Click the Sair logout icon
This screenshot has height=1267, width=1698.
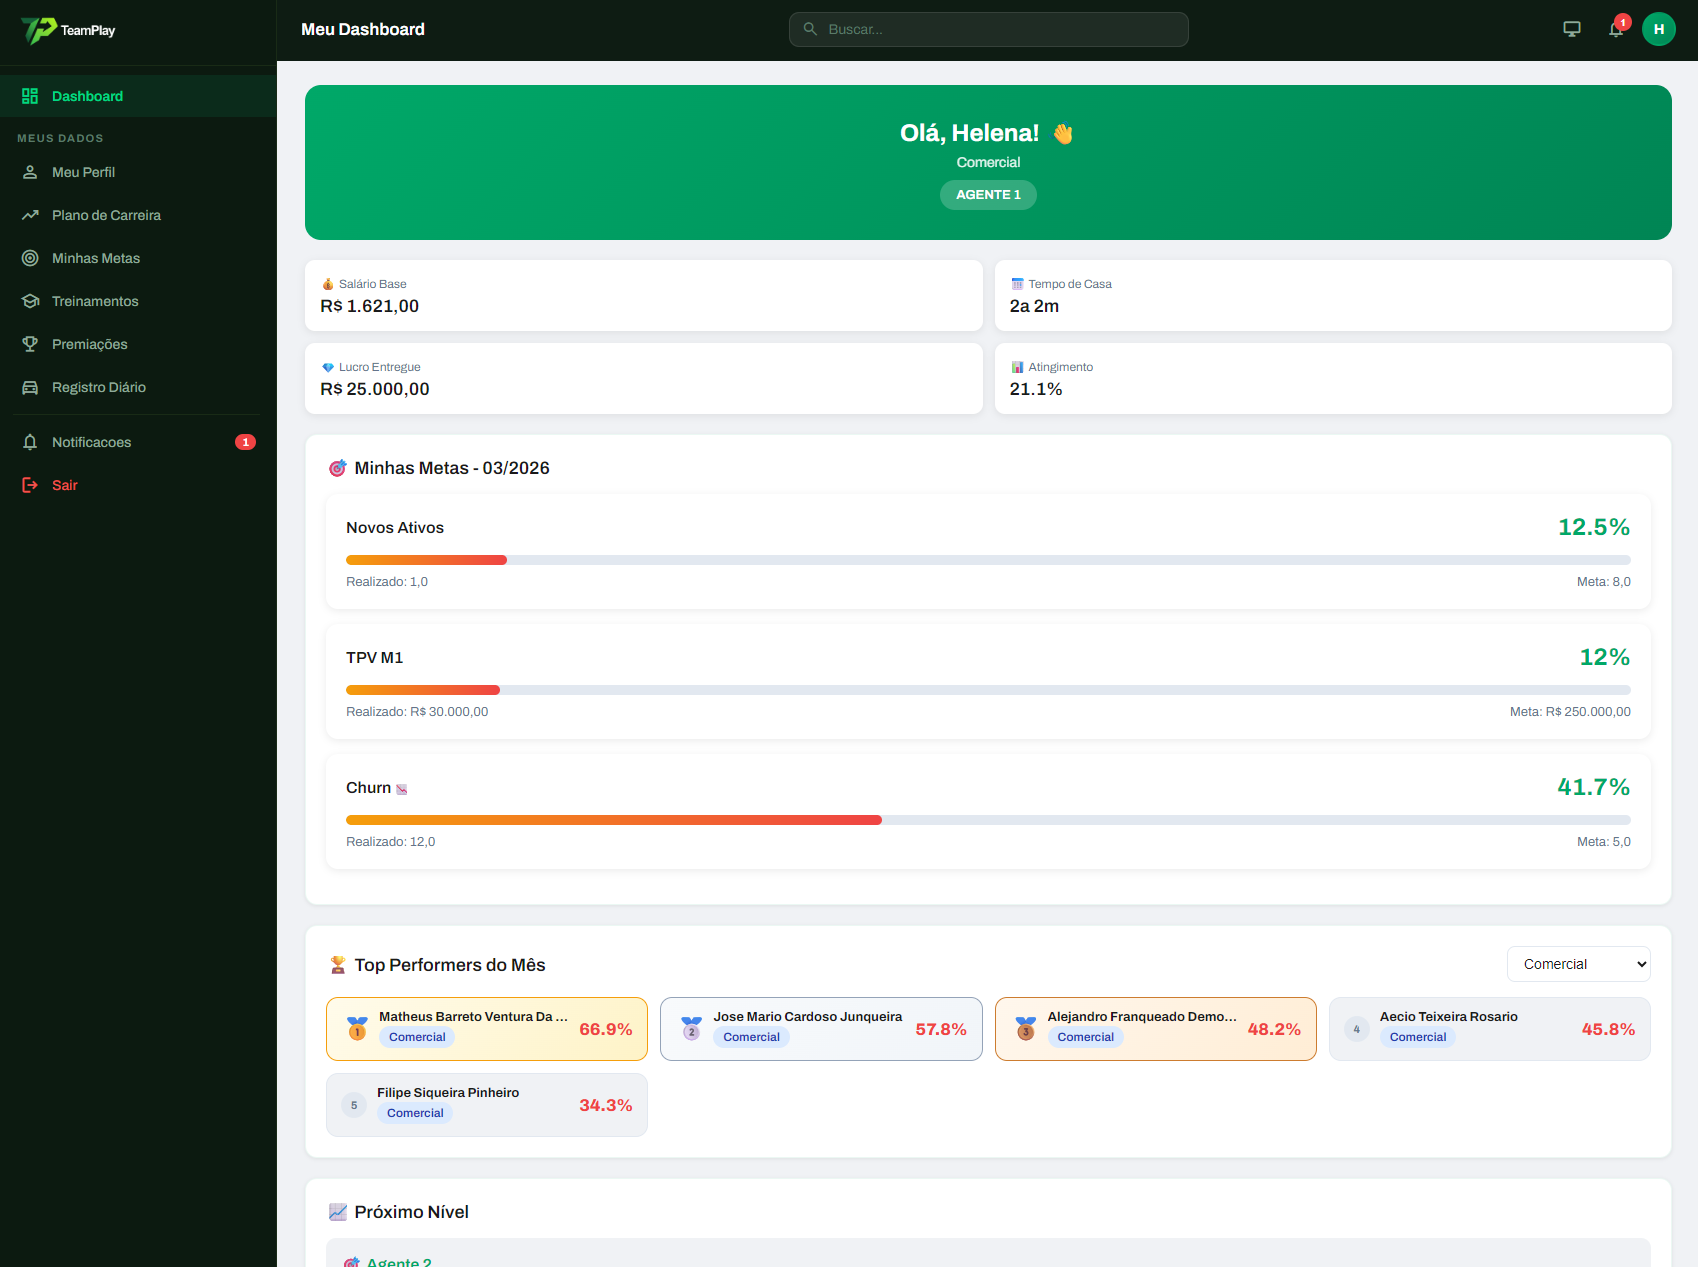(30, 485)
